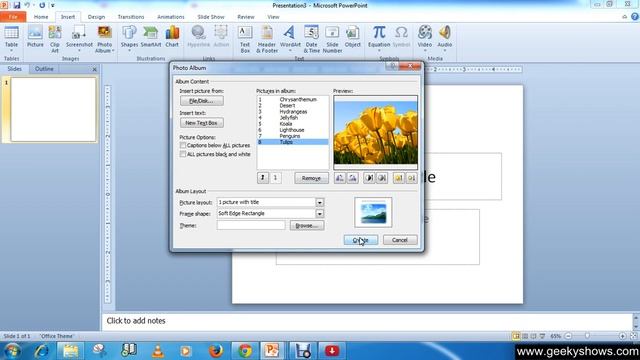Switch to the Home tab

(41, 17)
